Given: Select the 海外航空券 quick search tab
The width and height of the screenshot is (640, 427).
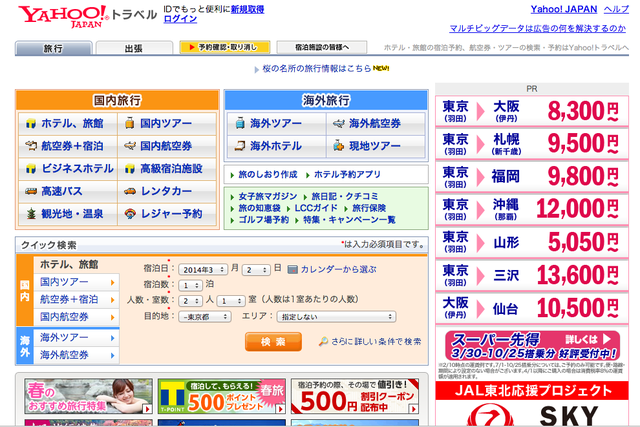Looking at the screenshot, I should pos(76,355).
